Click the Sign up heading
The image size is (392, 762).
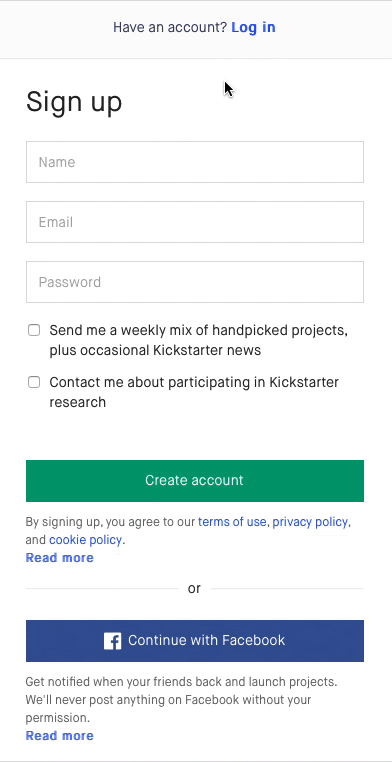coord(74,103)
